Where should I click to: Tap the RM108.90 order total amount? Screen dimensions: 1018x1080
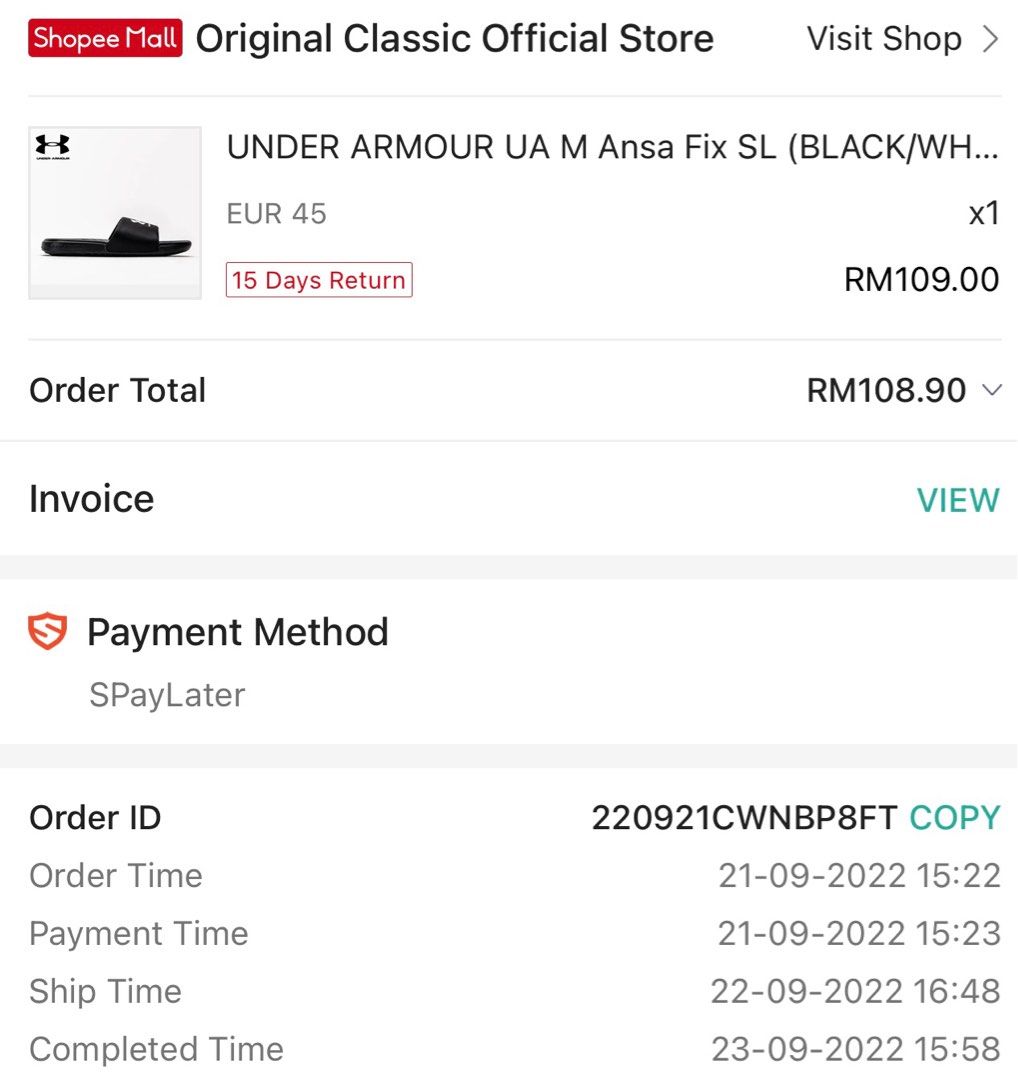(886, 391)
